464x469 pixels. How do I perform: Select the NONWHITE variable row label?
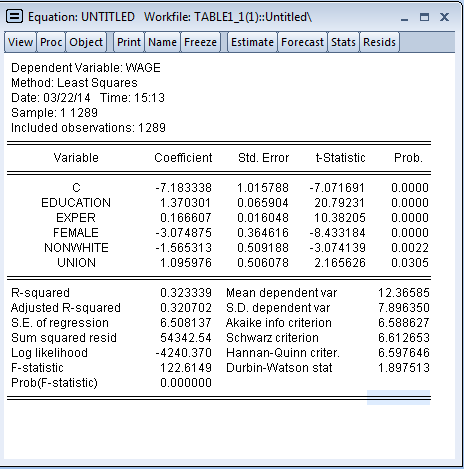pos(76,248)
